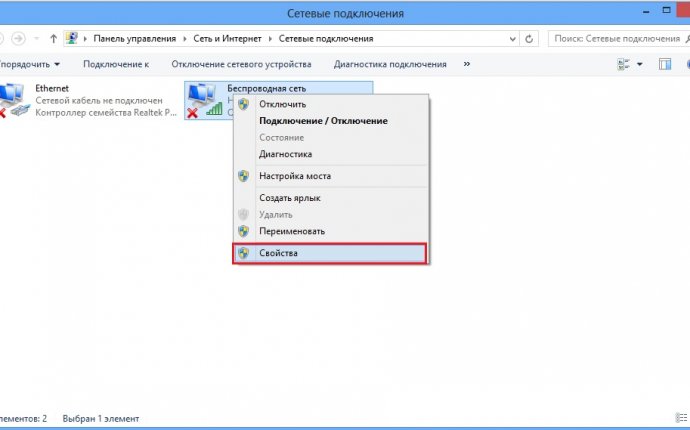Click Подключение к toolbar button

coord(116,64)
